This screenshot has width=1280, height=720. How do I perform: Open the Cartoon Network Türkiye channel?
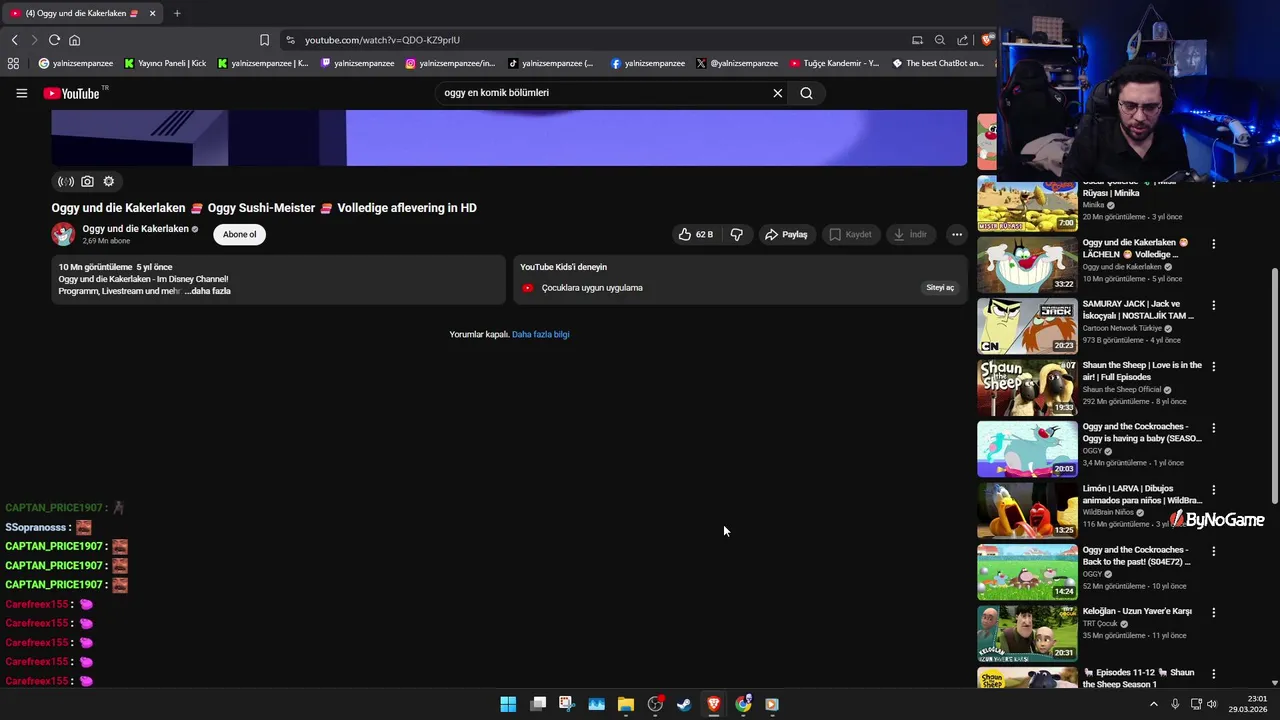[x=1124, y=328]
